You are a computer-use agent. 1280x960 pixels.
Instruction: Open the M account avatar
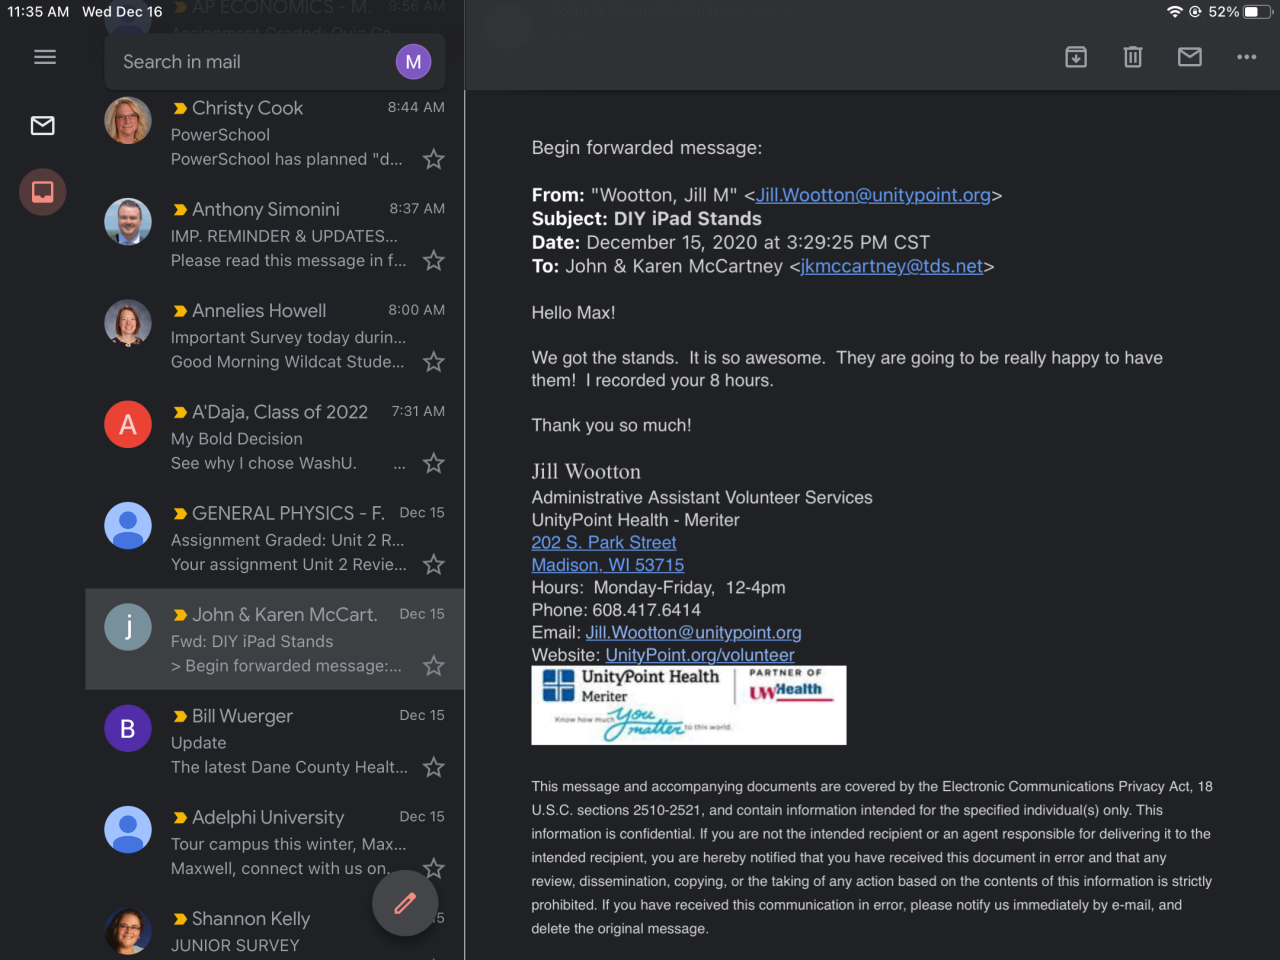pos(413,62)
